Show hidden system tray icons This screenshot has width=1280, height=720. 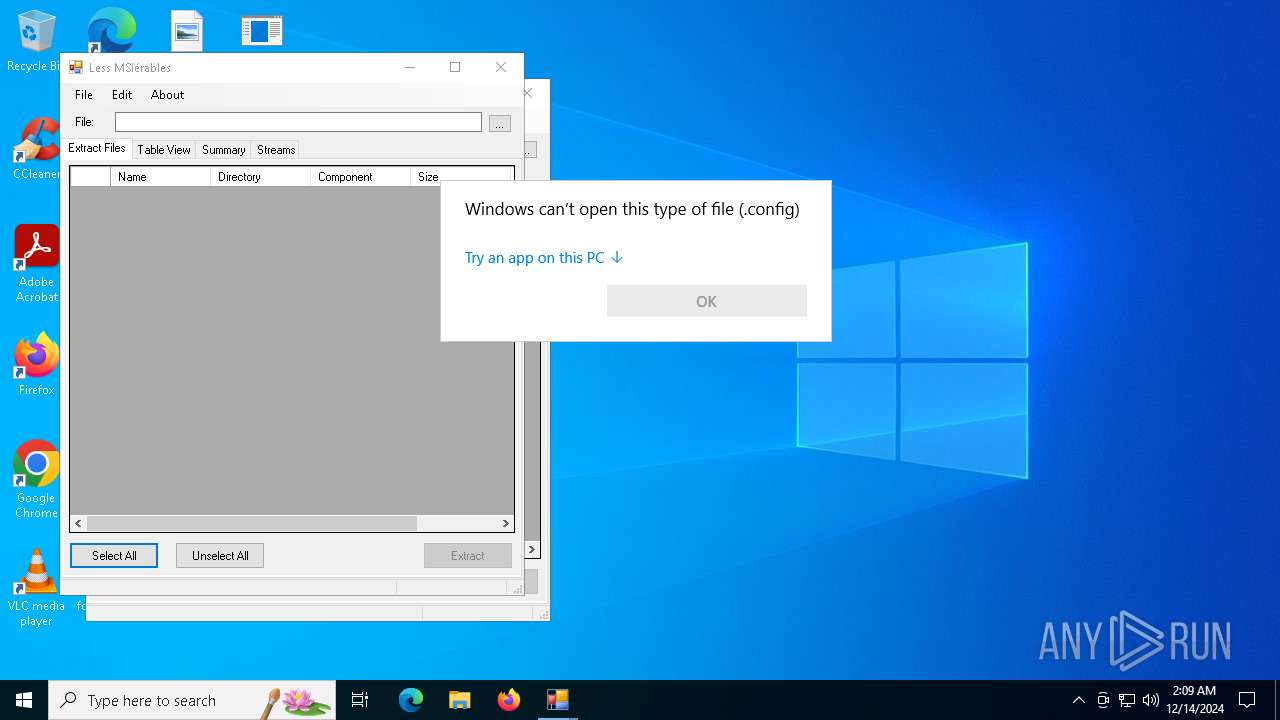pos(1078,700)
